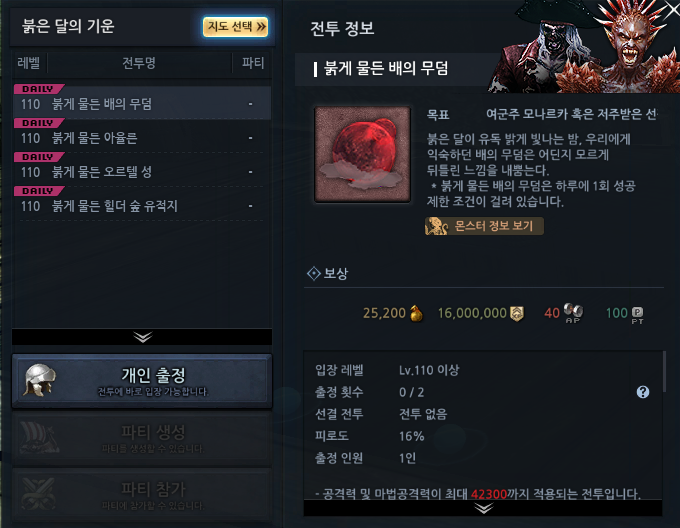This screenshot has height=528, width=680.
Task: Click the gold pouch reward icon
Action: [x=416, y=313]
